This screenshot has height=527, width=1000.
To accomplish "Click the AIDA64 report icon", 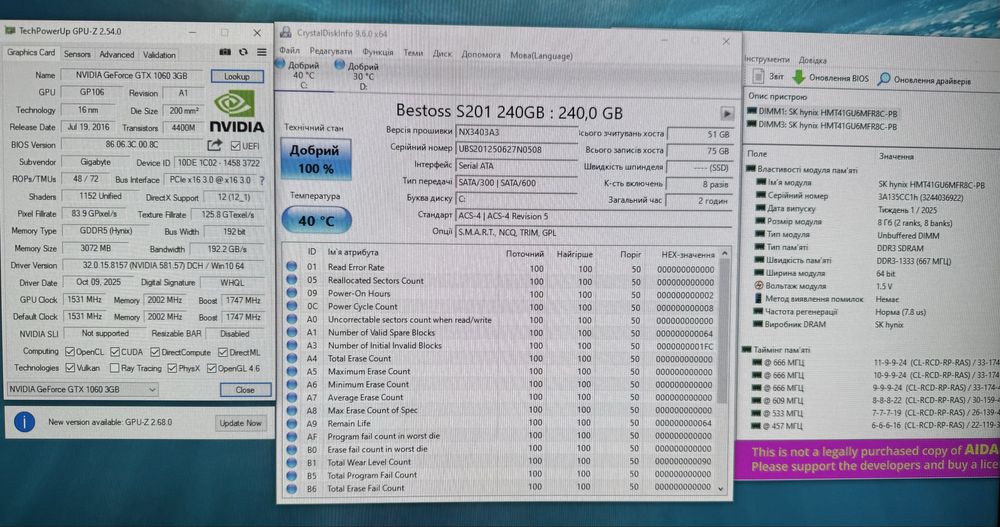I will click(x=758, y=77).
